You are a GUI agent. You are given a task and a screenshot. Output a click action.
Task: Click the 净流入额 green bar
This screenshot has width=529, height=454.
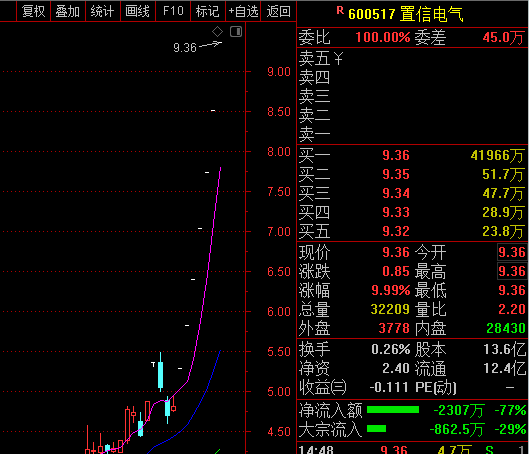coord(393,410)
